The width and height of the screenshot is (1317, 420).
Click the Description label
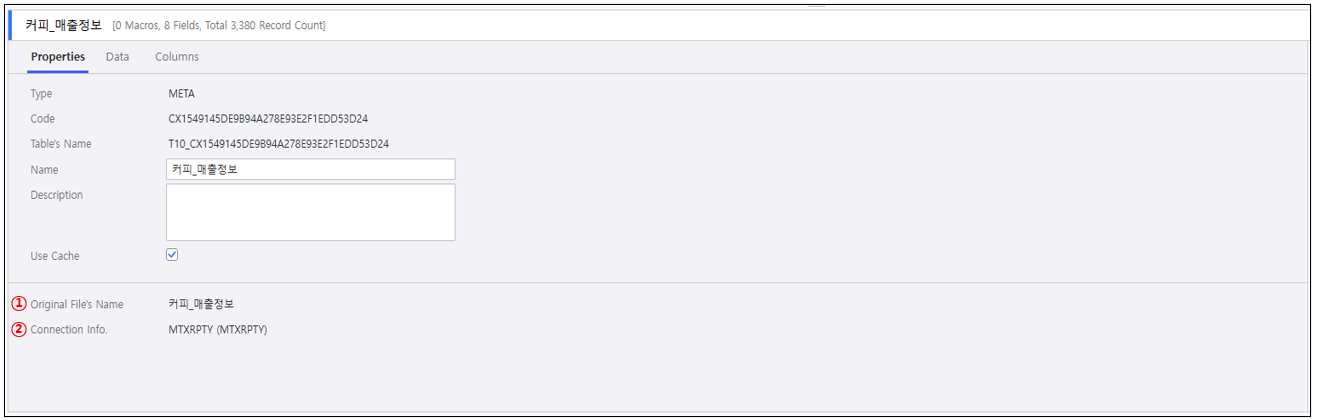point(57,195)
